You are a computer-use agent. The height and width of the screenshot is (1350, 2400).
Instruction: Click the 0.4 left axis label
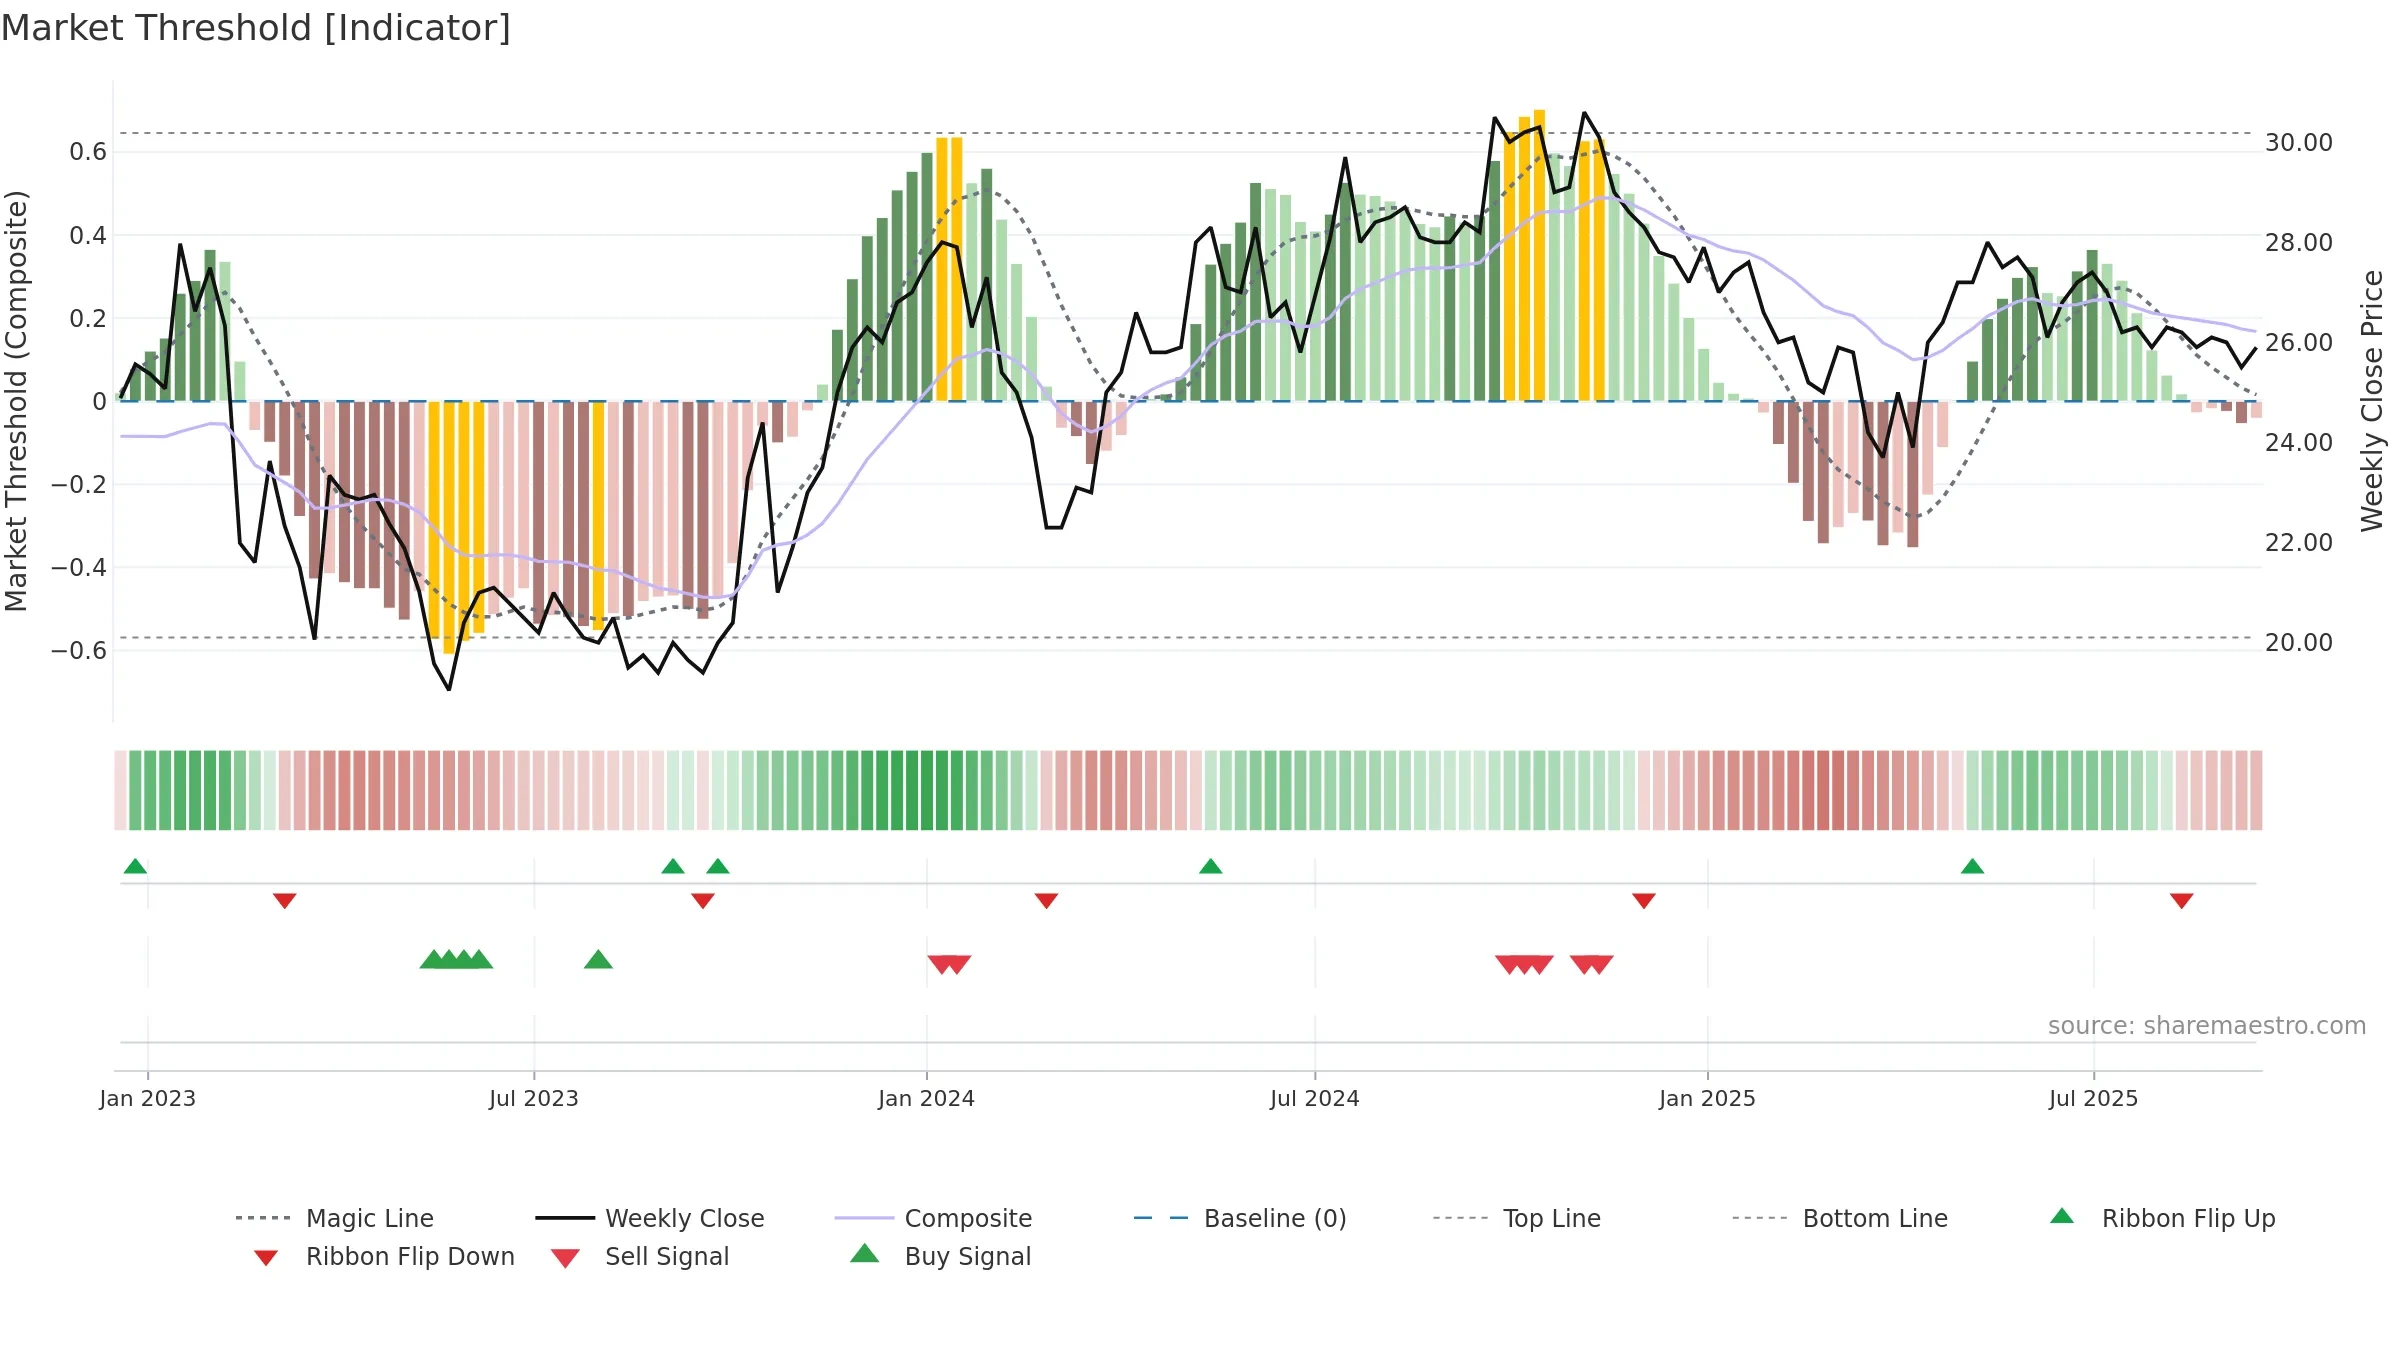point(88,236)
